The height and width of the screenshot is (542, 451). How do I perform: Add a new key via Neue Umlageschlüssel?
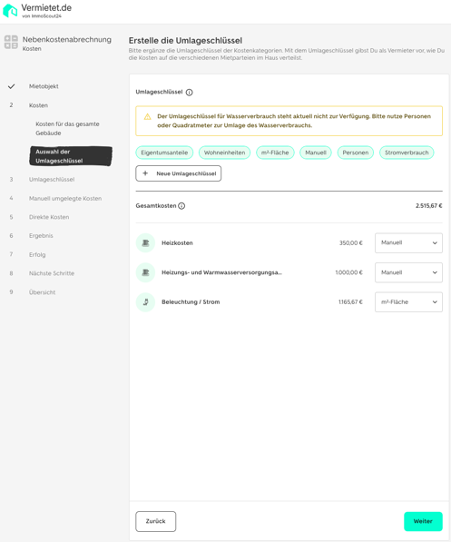[x=178, y=174]
